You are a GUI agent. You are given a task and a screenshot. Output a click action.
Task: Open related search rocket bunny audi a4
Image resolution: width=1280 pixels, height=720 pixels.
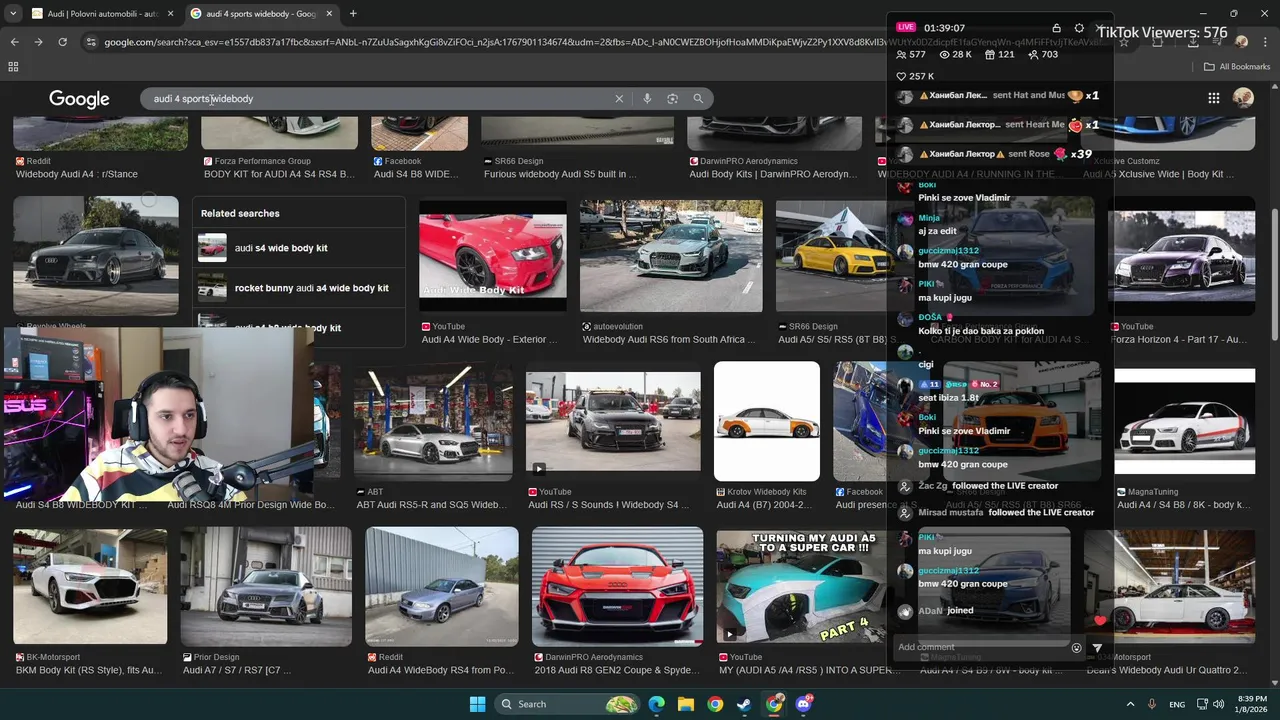click(299, 288)
